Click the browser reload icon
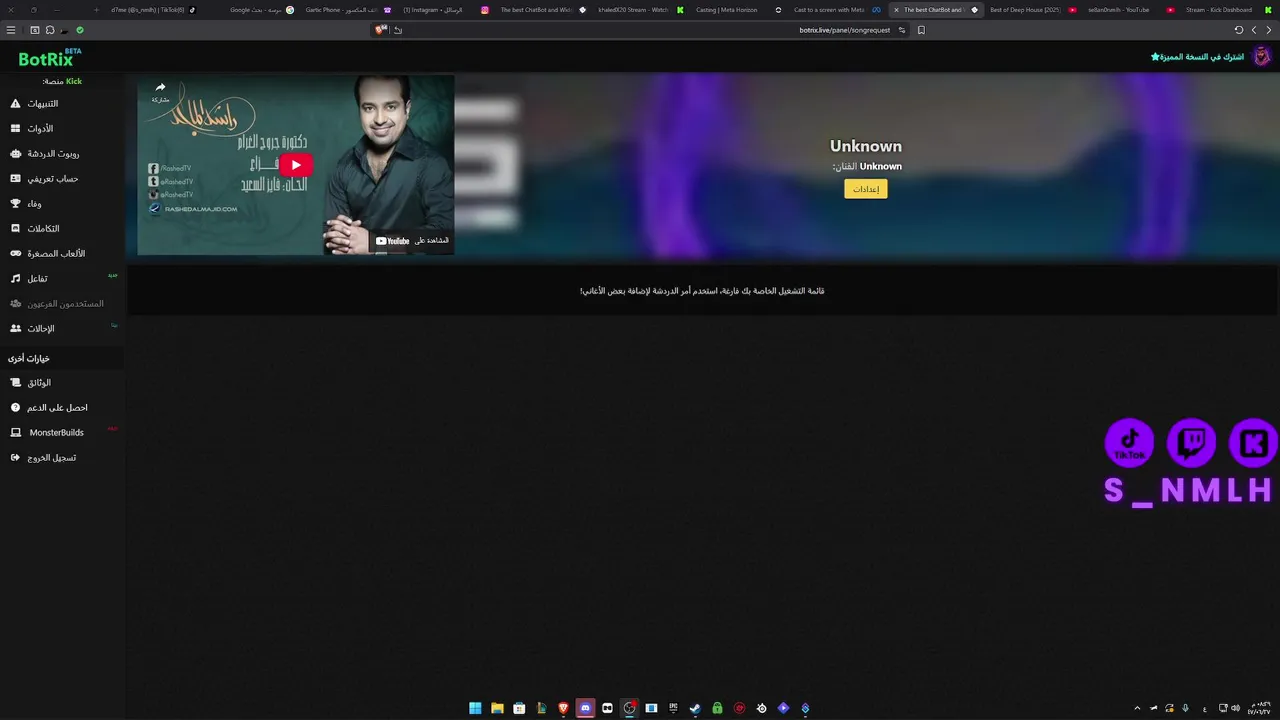 coord(1238,30)
